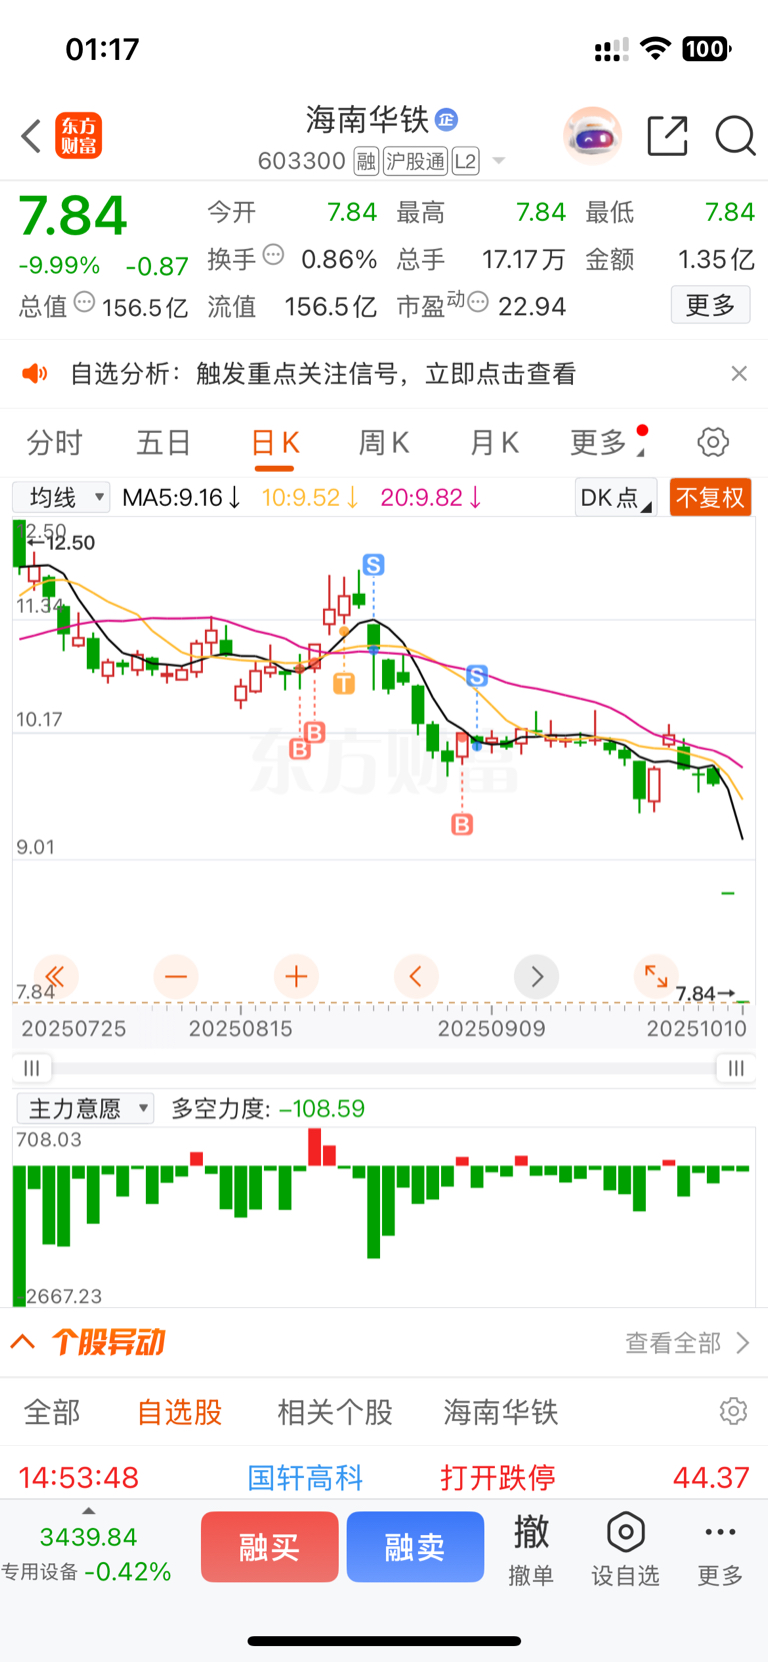Open the 主力意愿 indicator dropdown
768x1663 pixels.
pos(86,1108)
